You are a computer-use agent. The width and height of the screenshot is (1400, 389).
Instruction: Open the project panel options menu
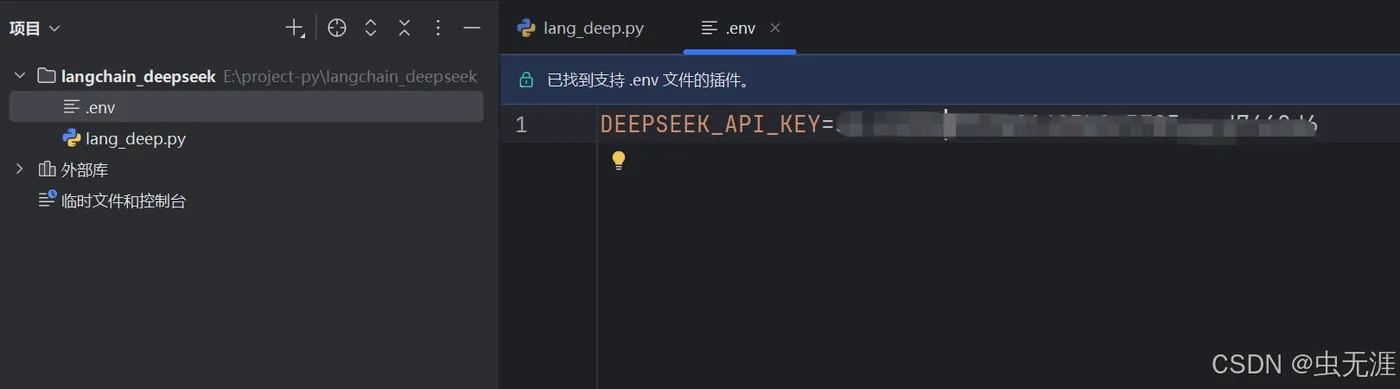tap(438, 28)
